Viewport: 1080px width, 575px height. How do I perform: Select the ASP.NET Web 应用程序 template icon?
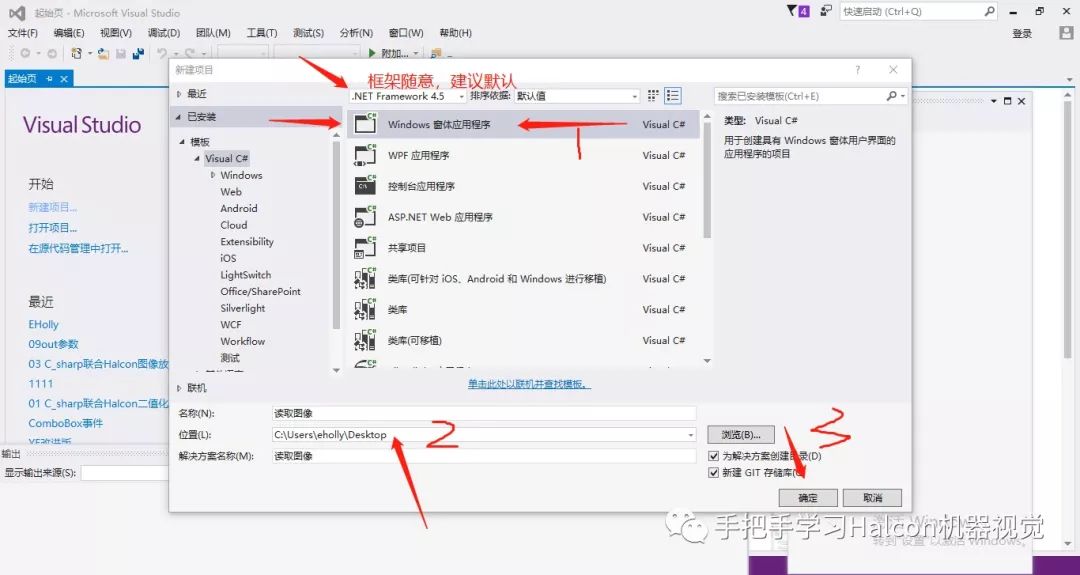[364, 217]
